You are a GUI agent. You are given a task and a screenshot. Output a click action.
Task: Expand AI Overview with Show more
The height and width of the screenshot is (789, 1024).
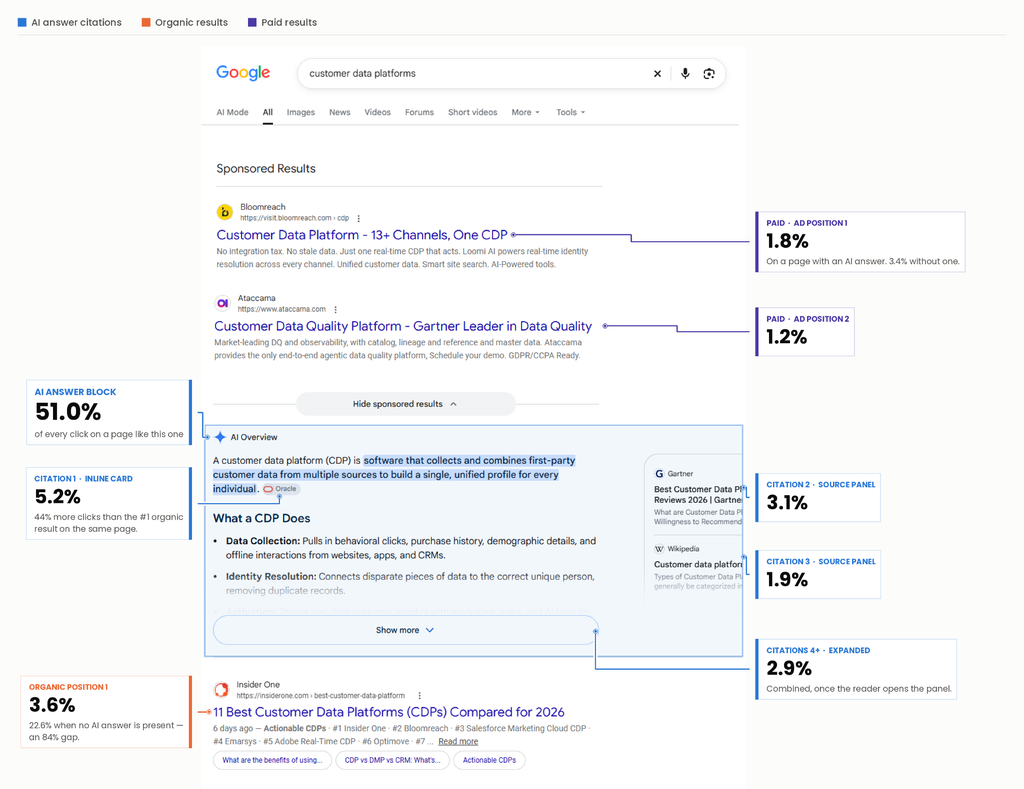click(x=405, y=630)
